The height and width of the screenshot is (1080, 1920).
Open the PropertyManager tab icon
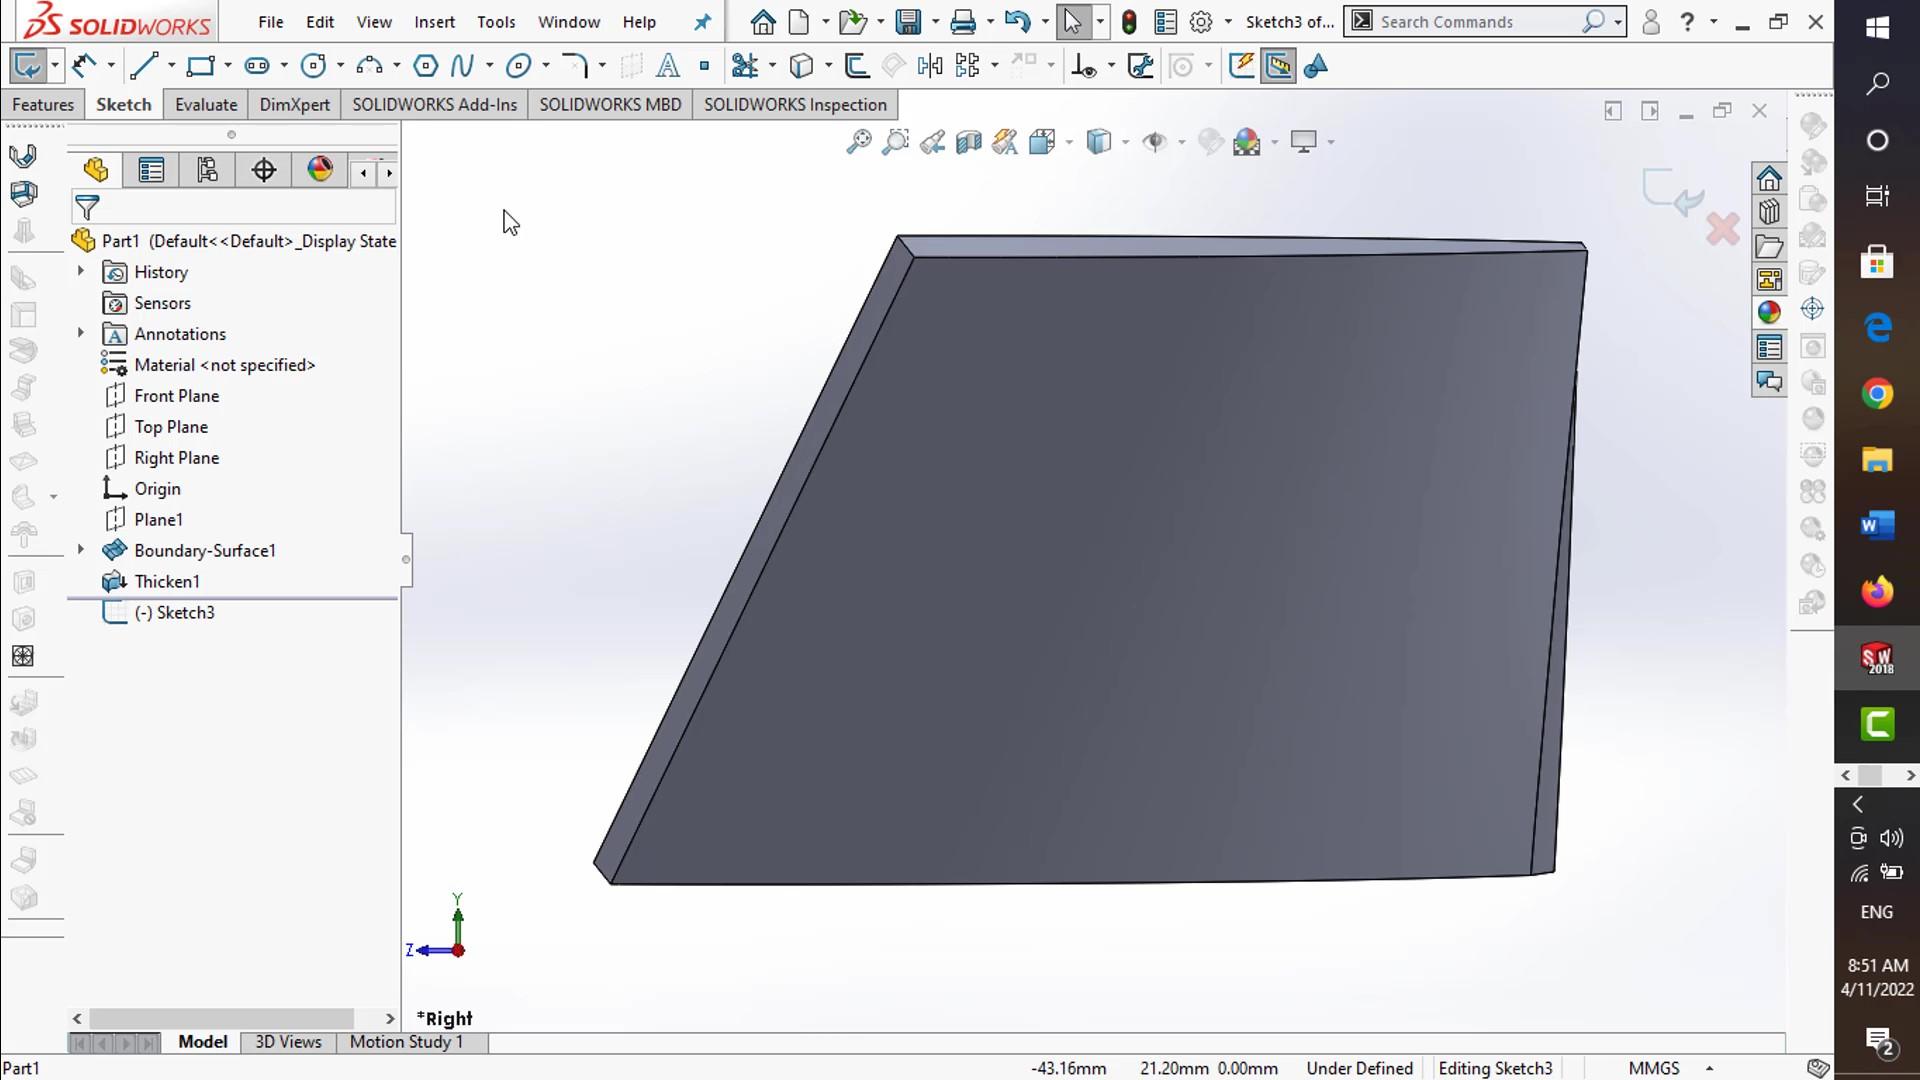click(151, 170)
